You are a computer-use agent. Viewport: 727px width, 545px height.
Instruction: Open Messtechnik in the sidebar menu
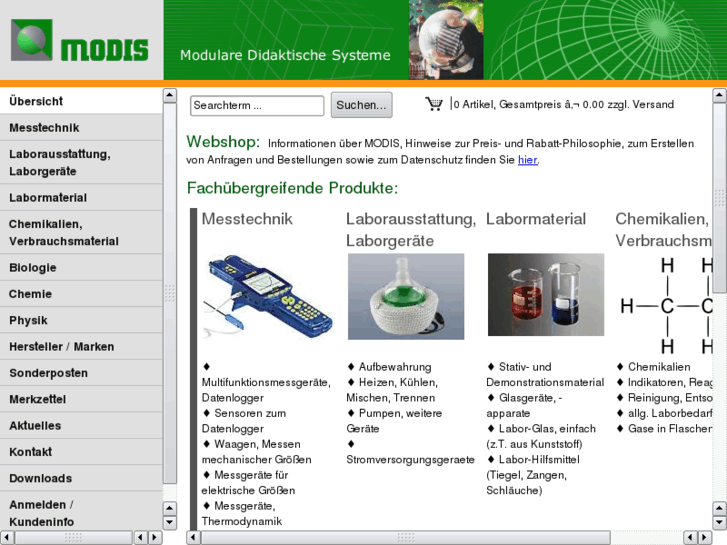(81, 128)
